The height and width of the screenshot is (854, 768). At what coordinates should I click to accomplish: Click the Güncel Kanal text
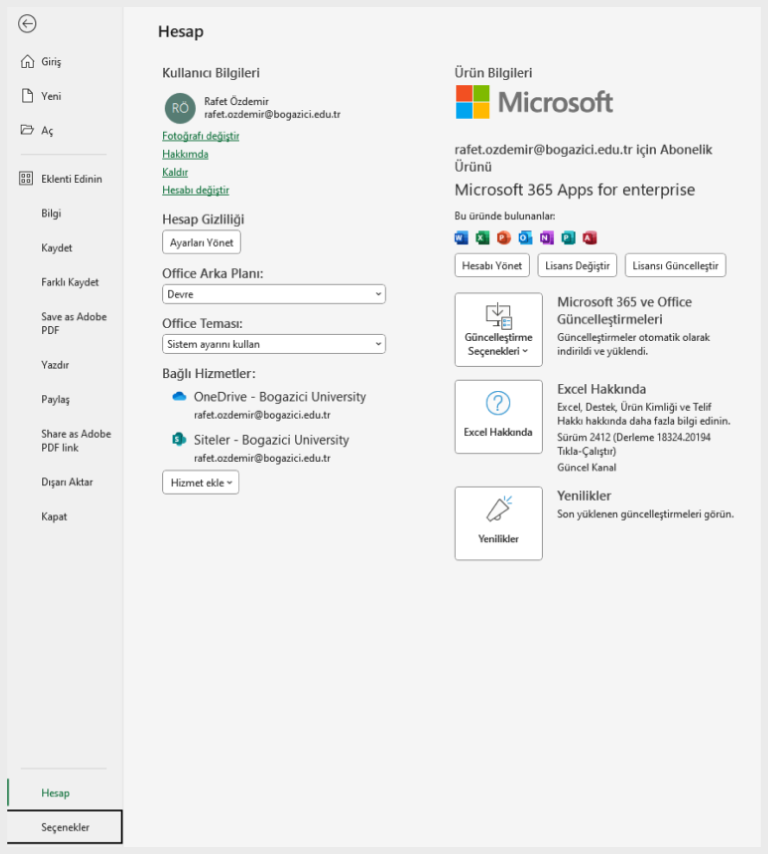click(587, 467)
